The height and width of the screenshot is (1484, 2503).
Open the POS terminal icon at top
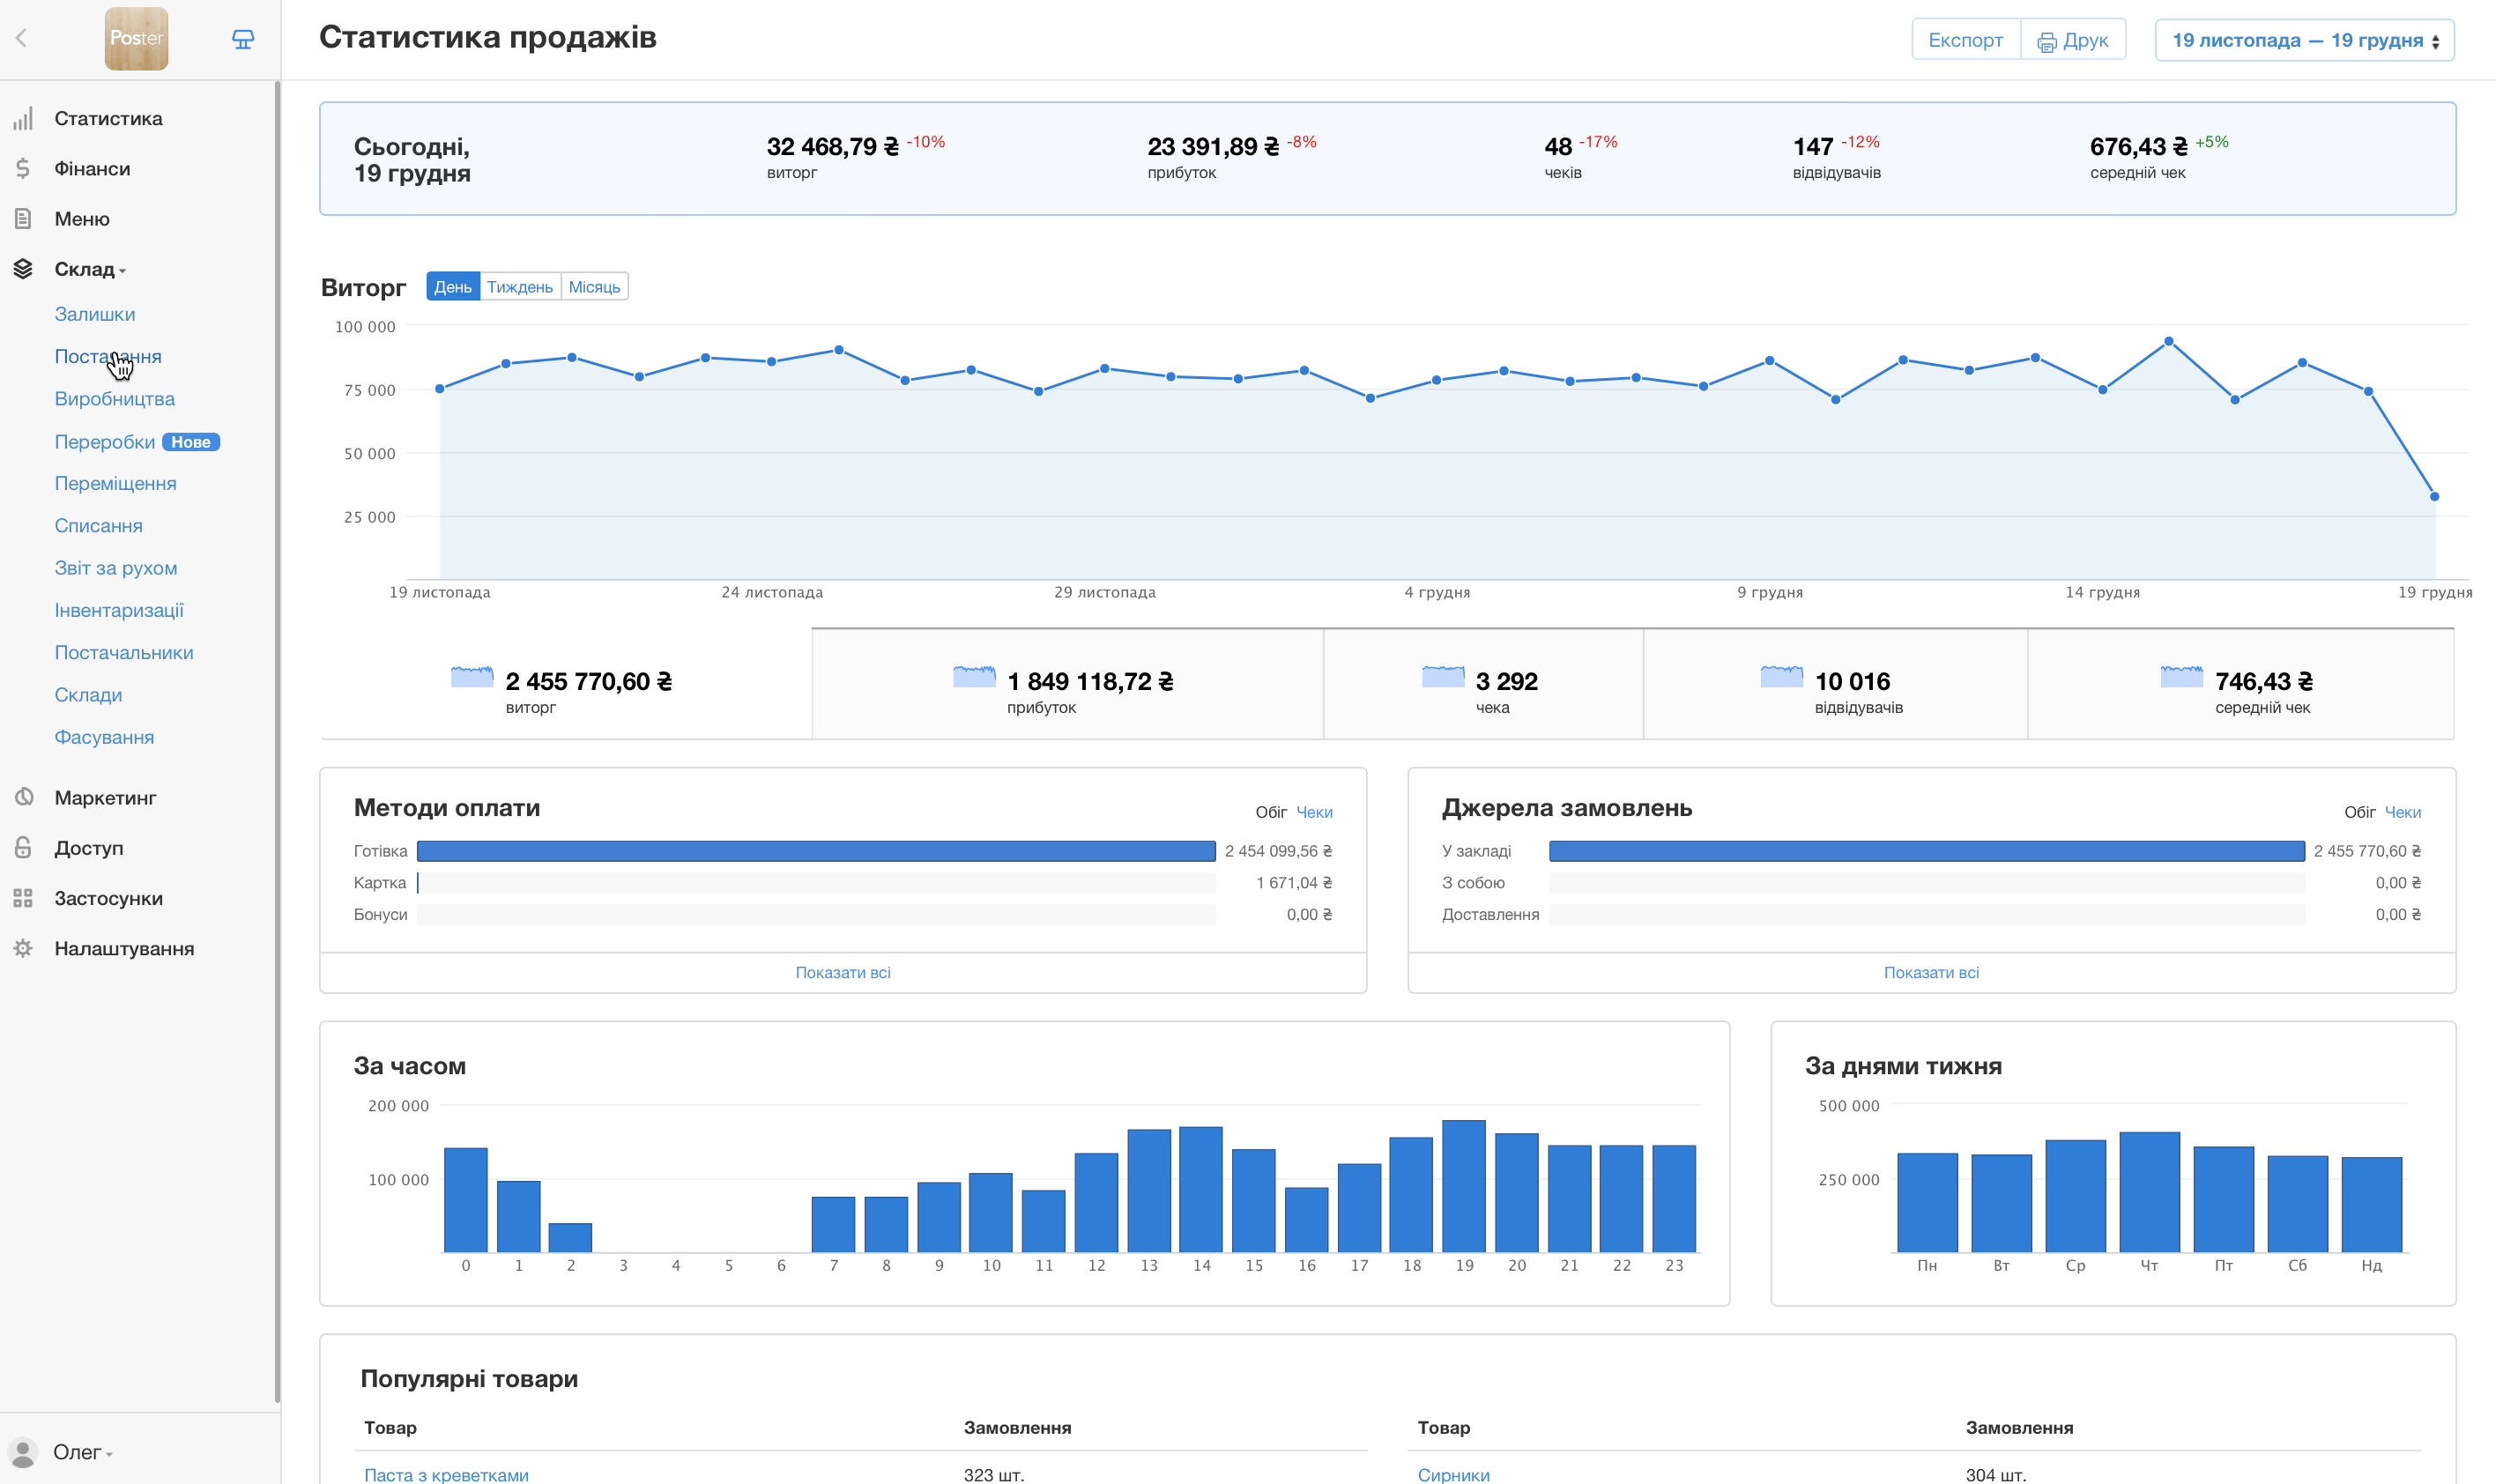243,39
